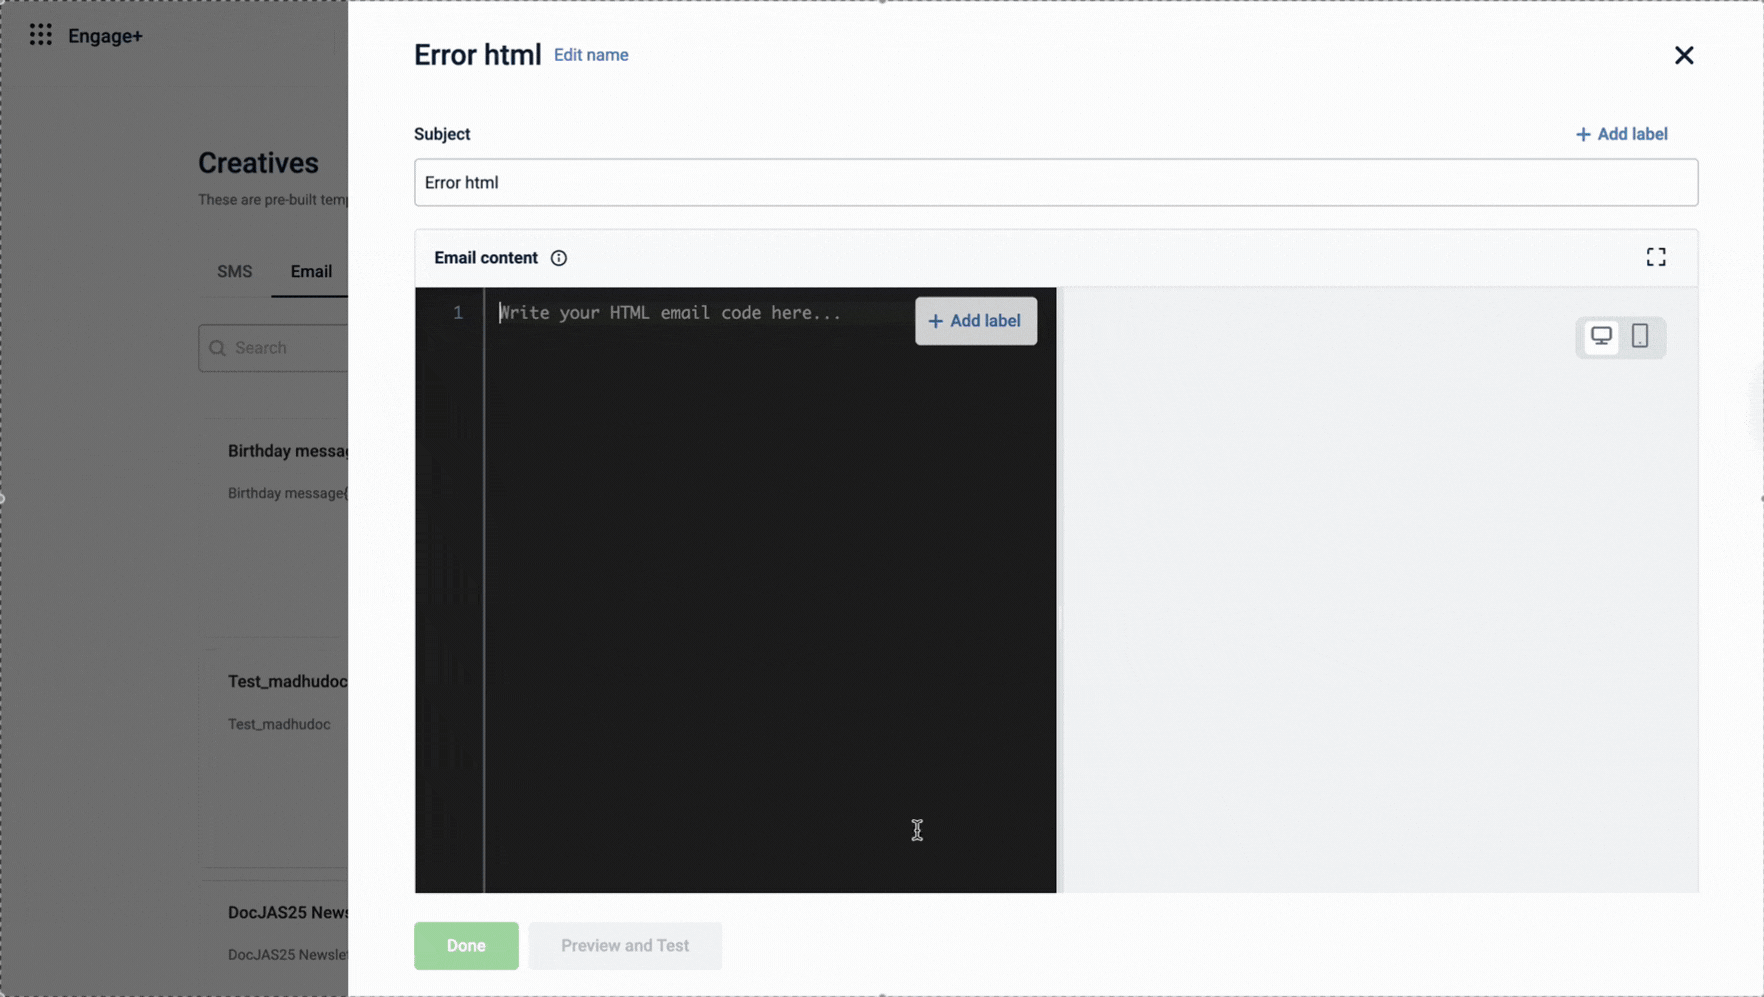Click line number 1 in editor gutter
This screenshot has width=1764, height=997.
(458, 313)
